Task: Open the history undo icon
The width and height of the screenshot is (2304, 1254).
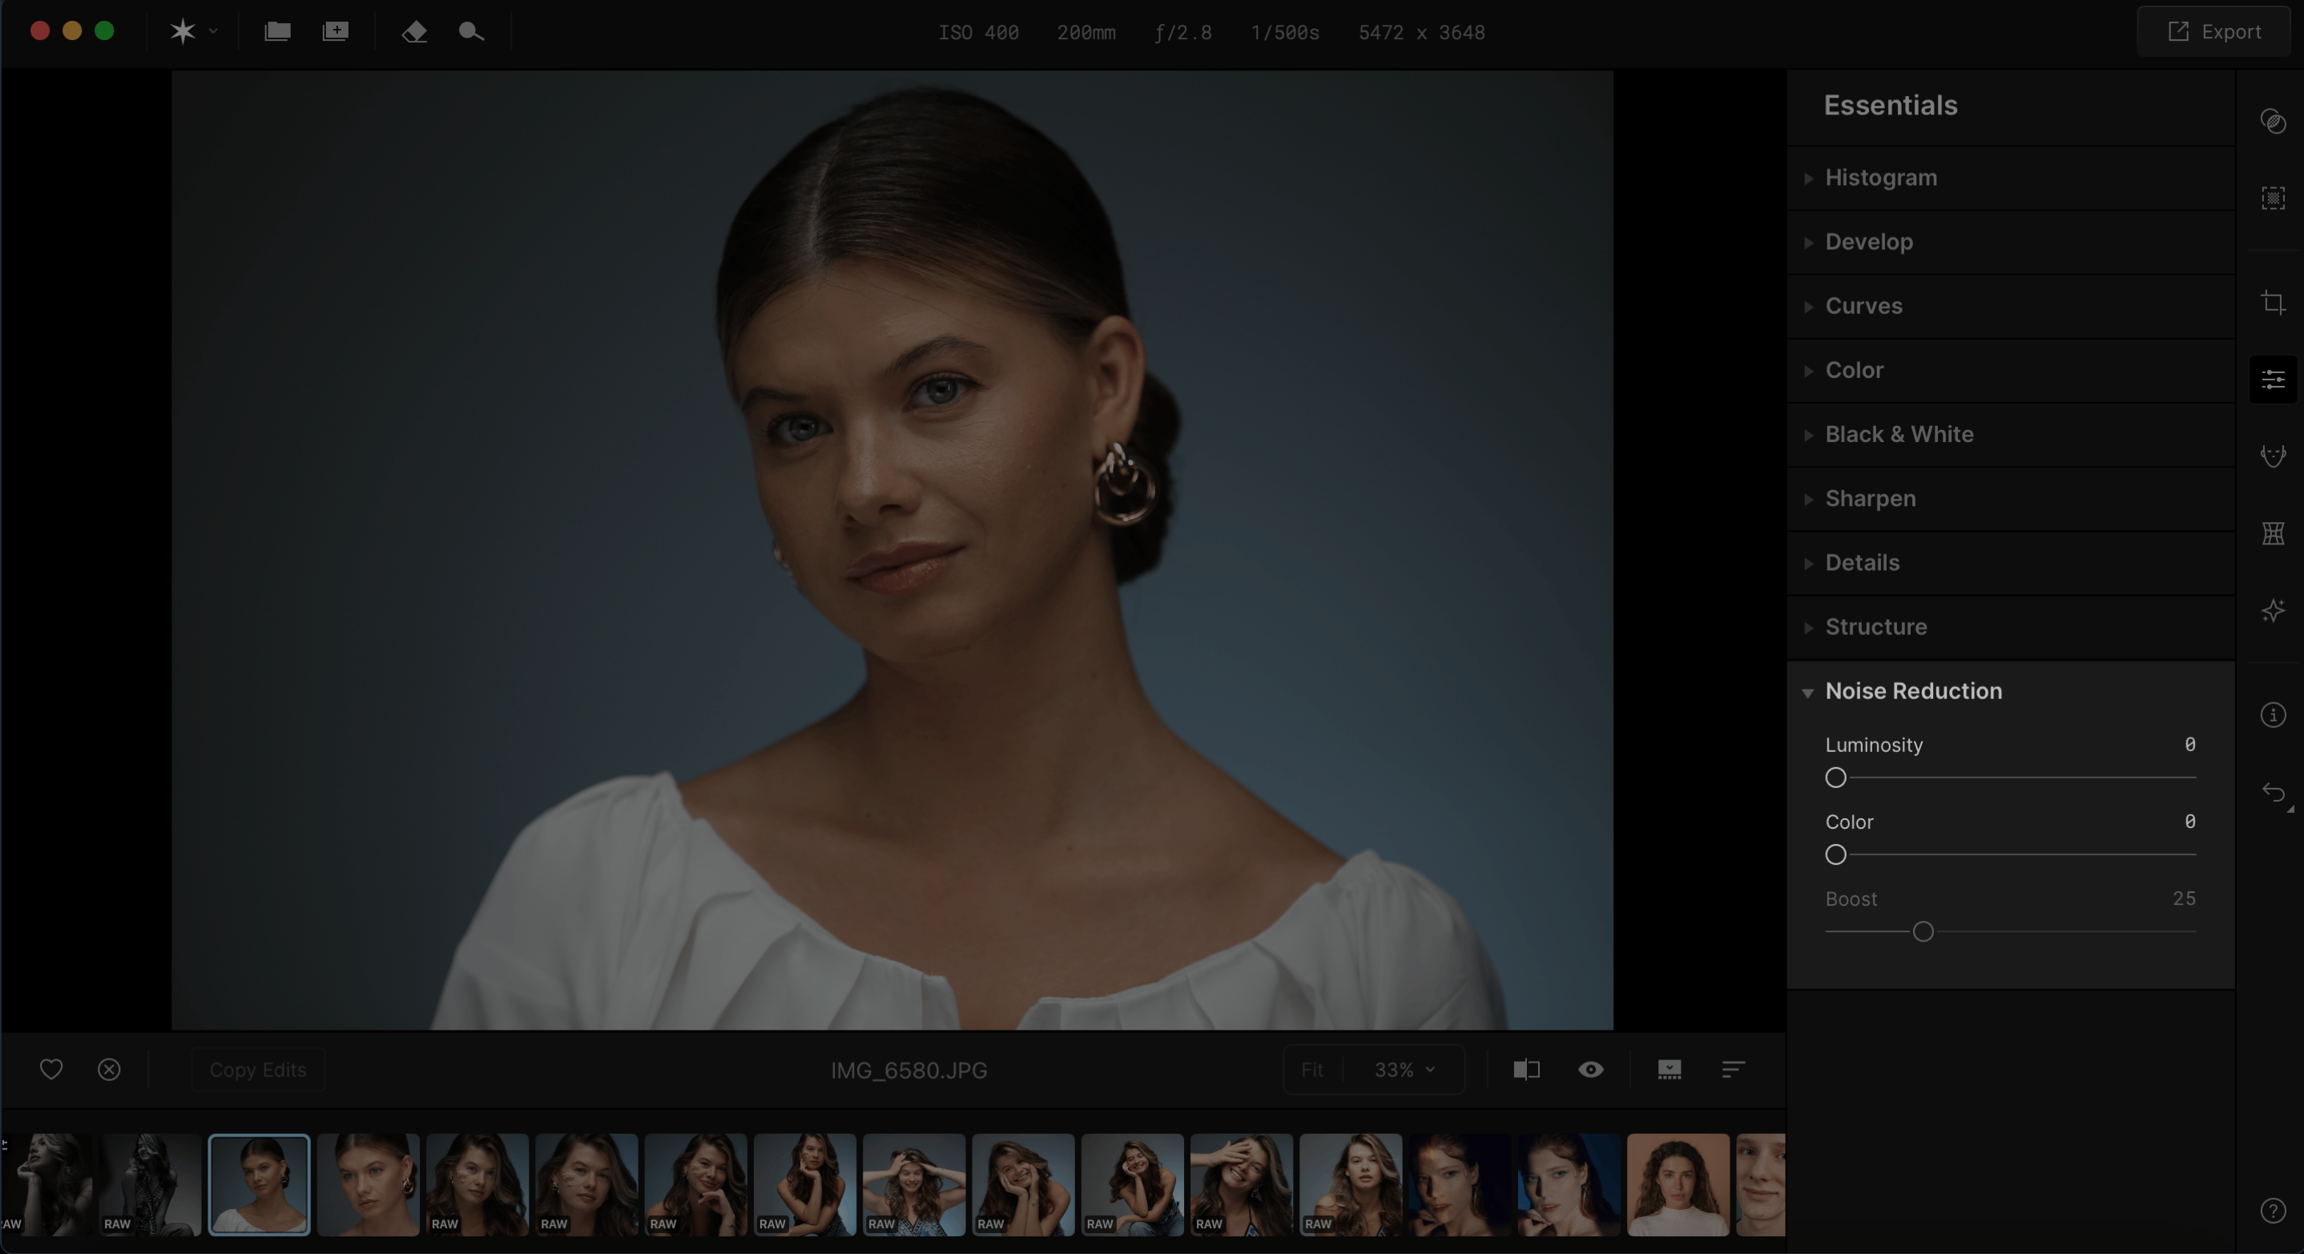Action: tap(2273, 793)
